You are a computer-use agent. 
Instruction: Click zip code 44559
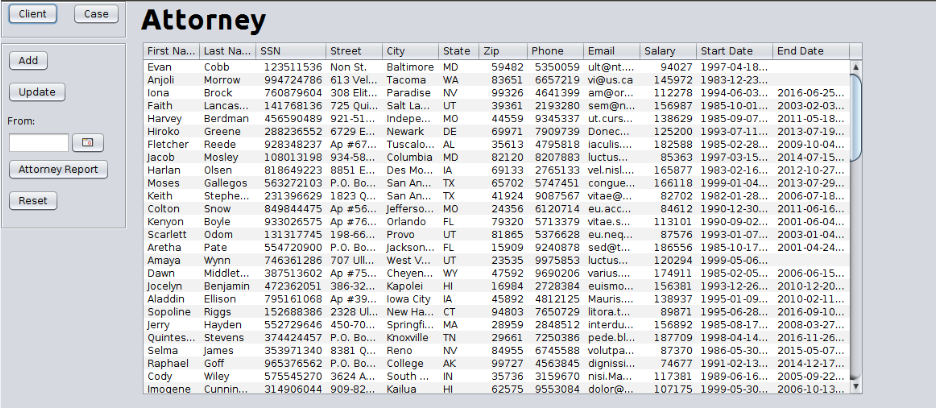pyautogui.click(x=507, y=119)
